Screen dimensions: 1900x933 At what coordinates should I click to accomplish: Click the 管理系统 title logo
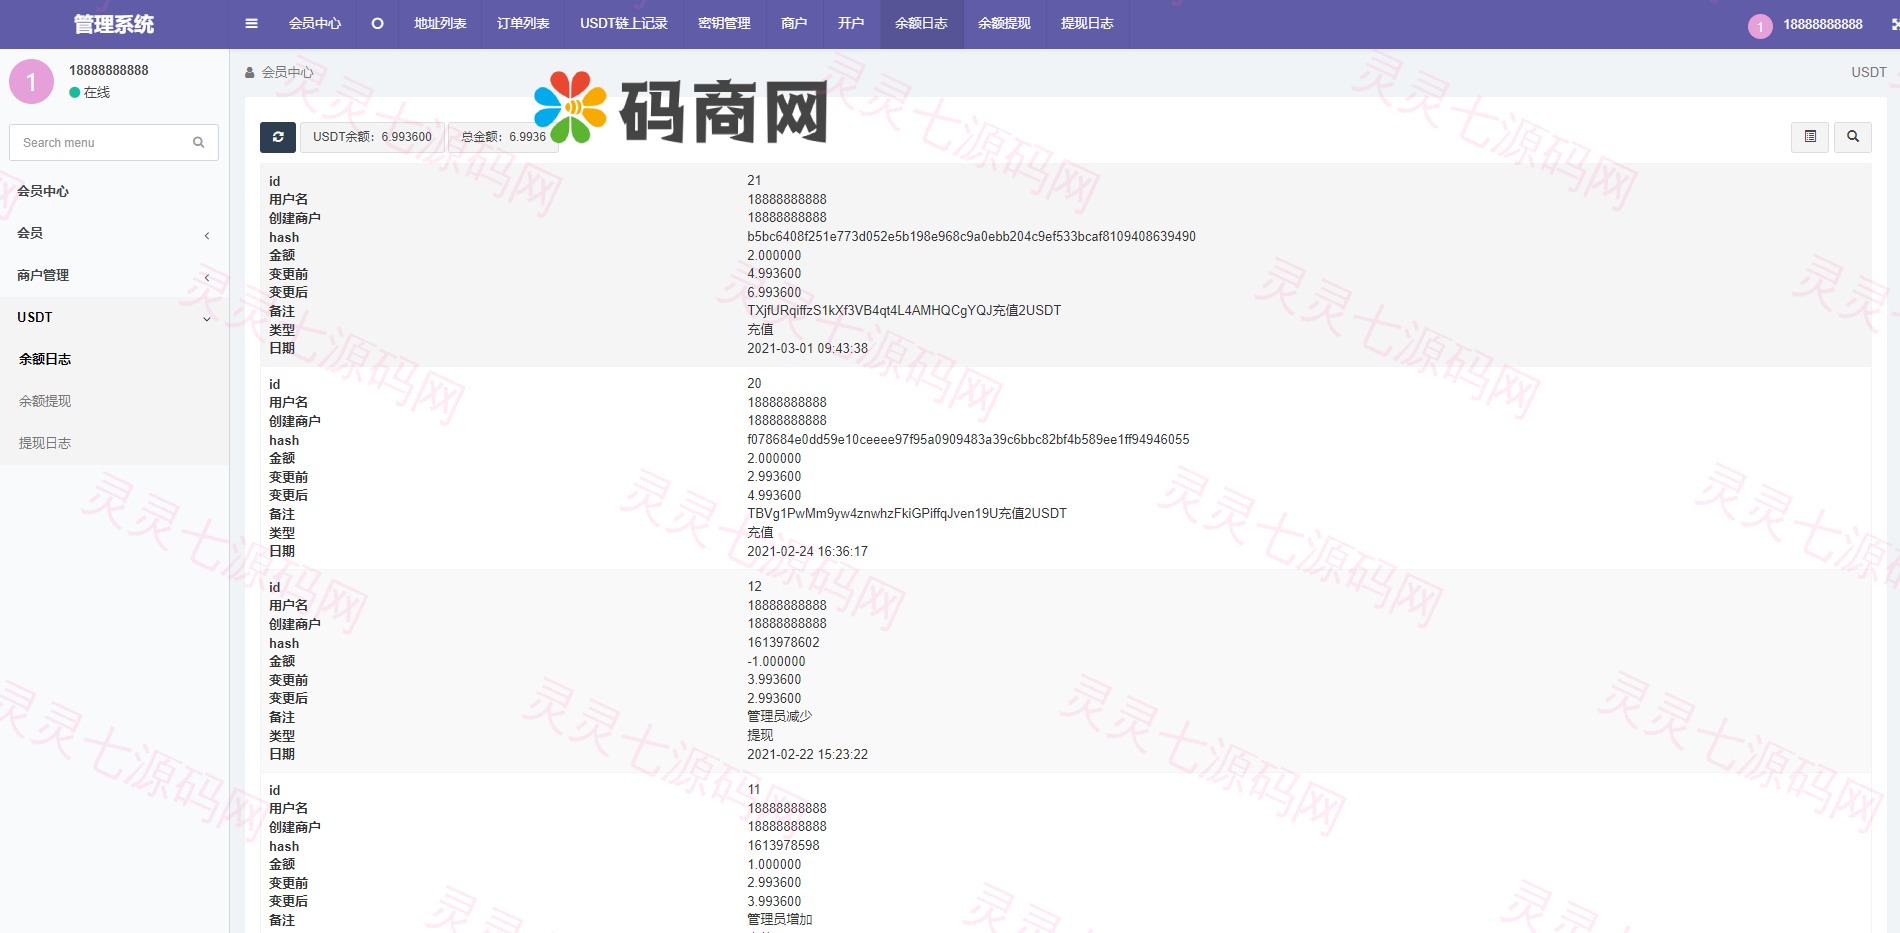114,24
